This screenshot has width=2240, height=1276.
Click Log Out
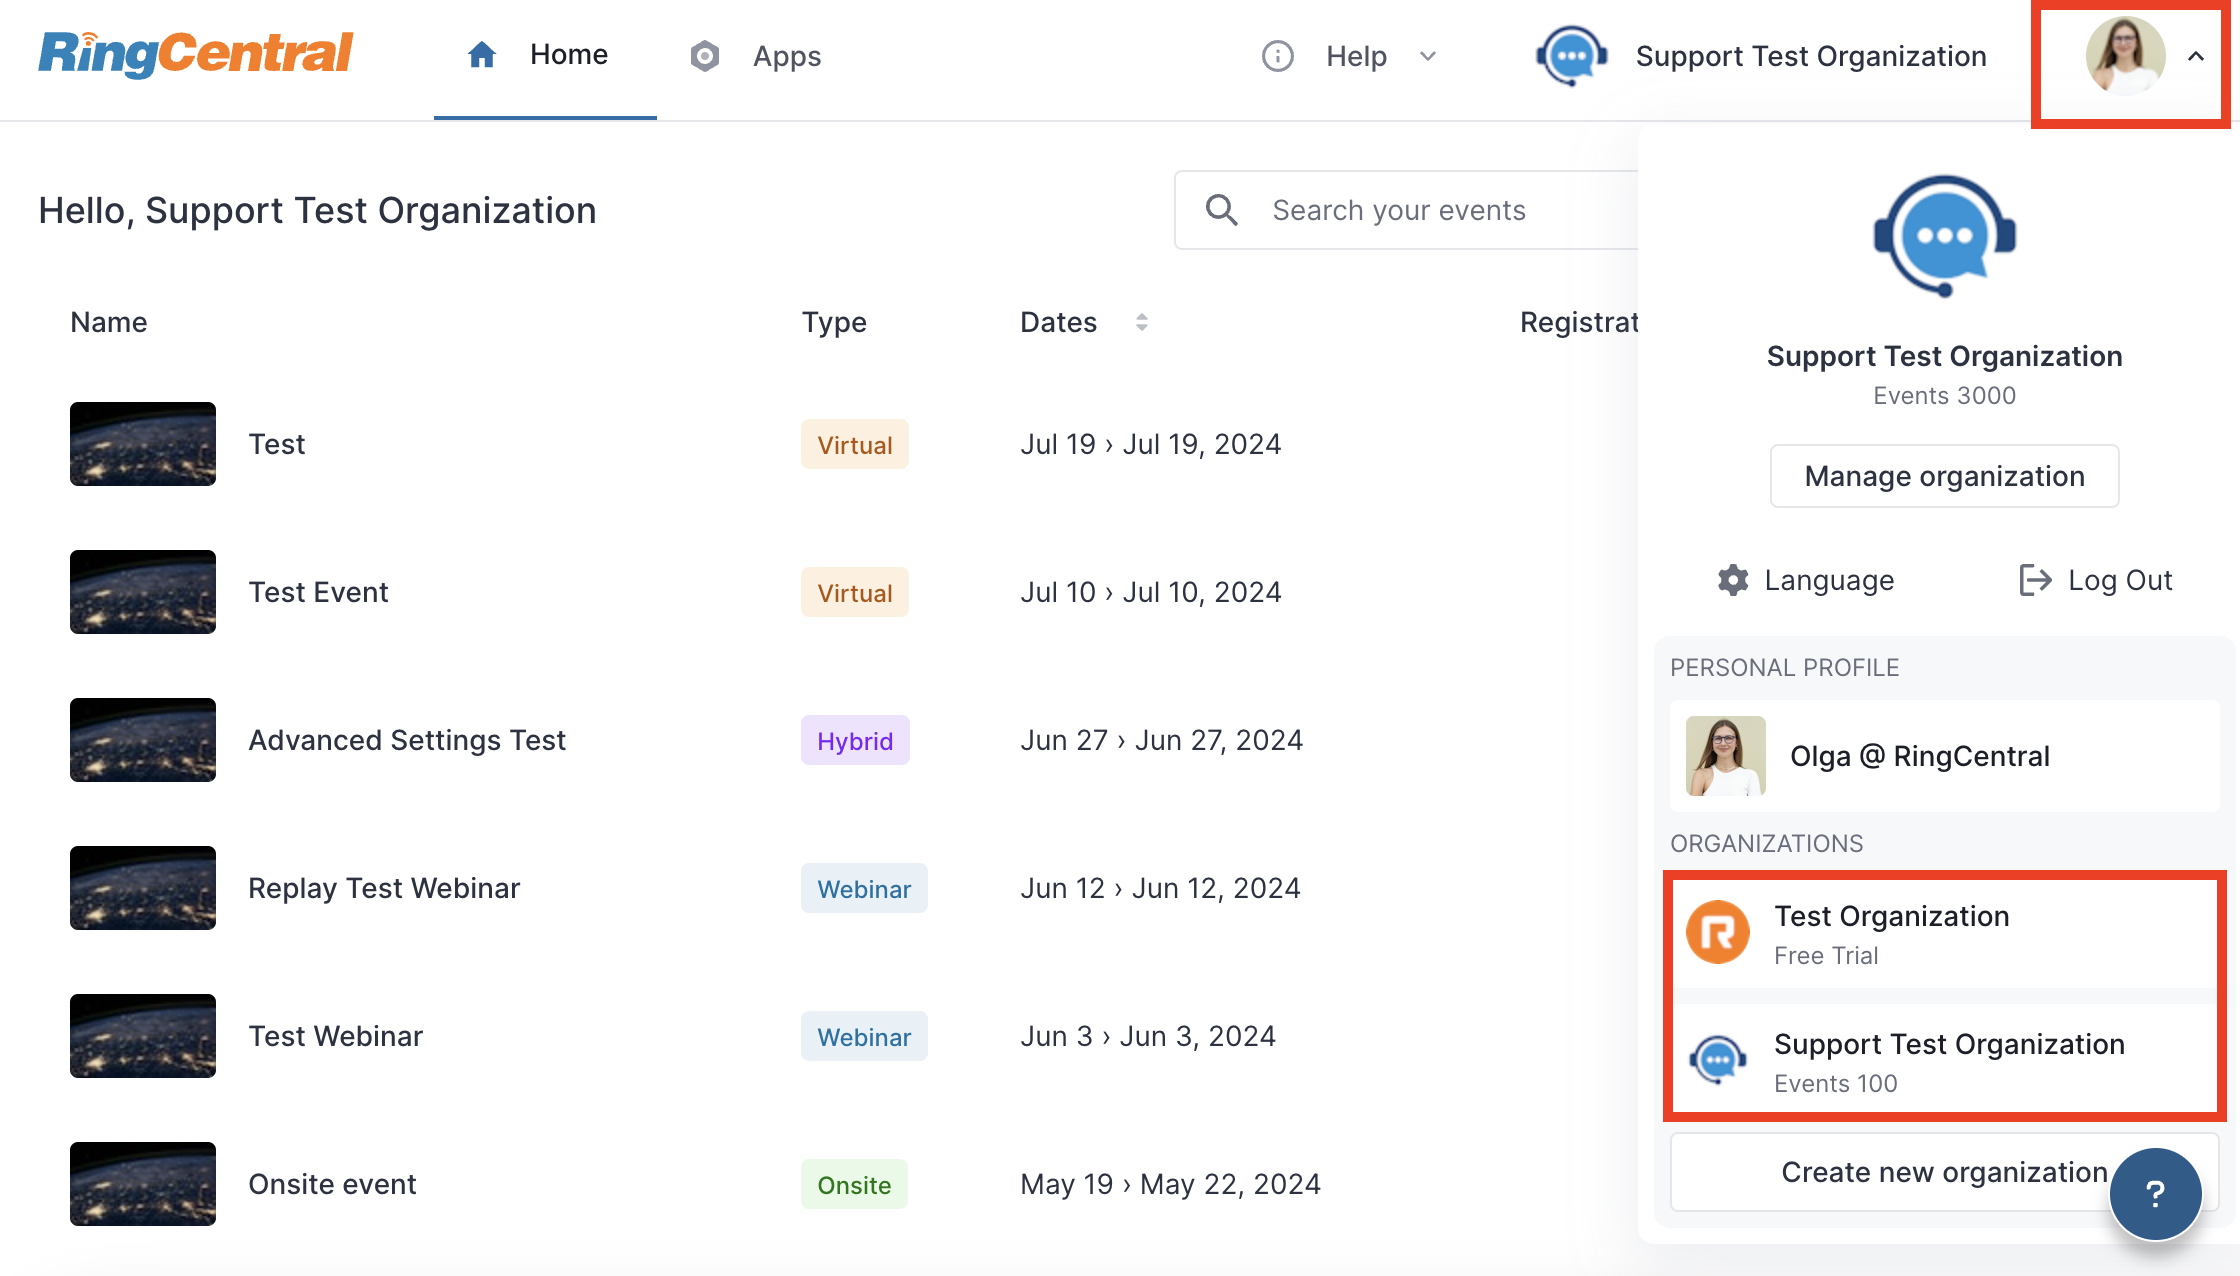(2096, 580)
